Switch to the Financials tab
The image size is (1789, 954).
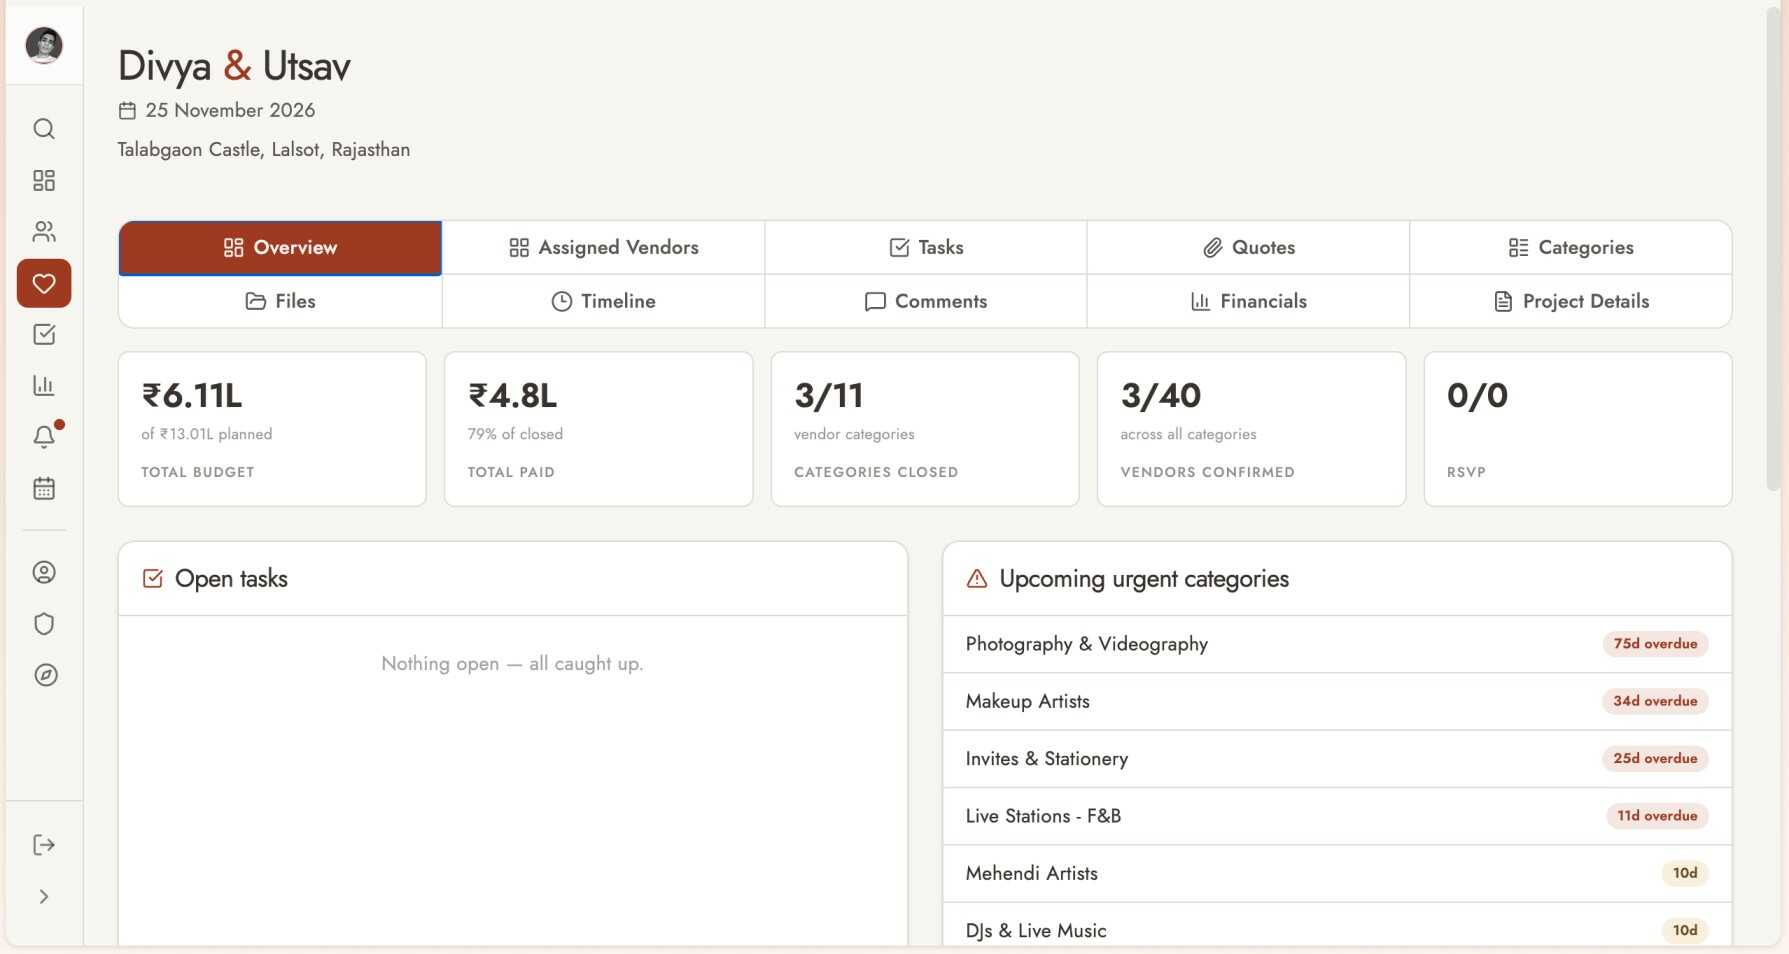point(1248,301)
